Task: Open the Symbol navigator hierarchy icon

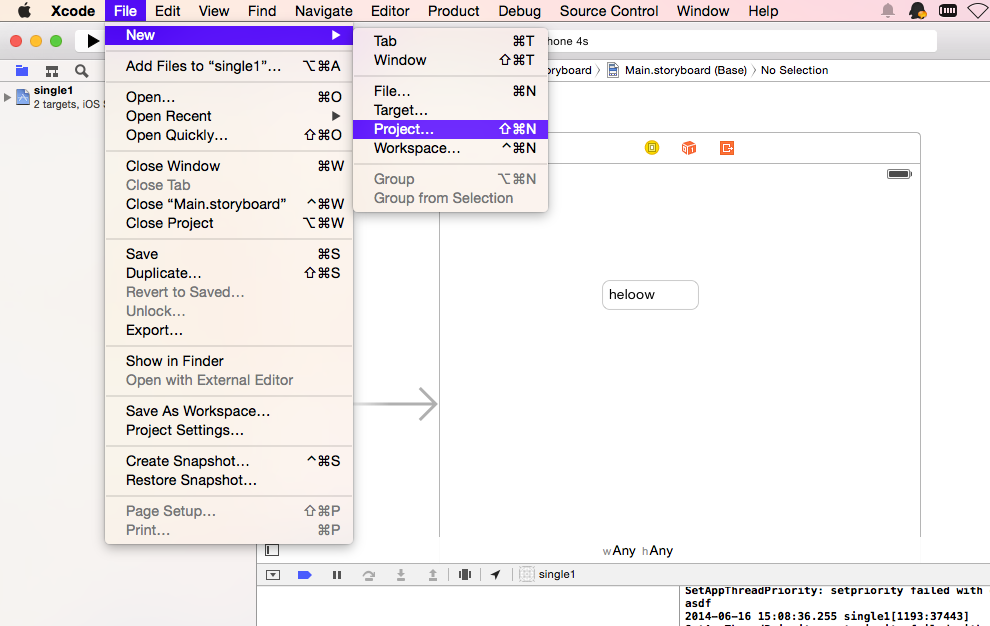Action: click(x=52, y=71)
